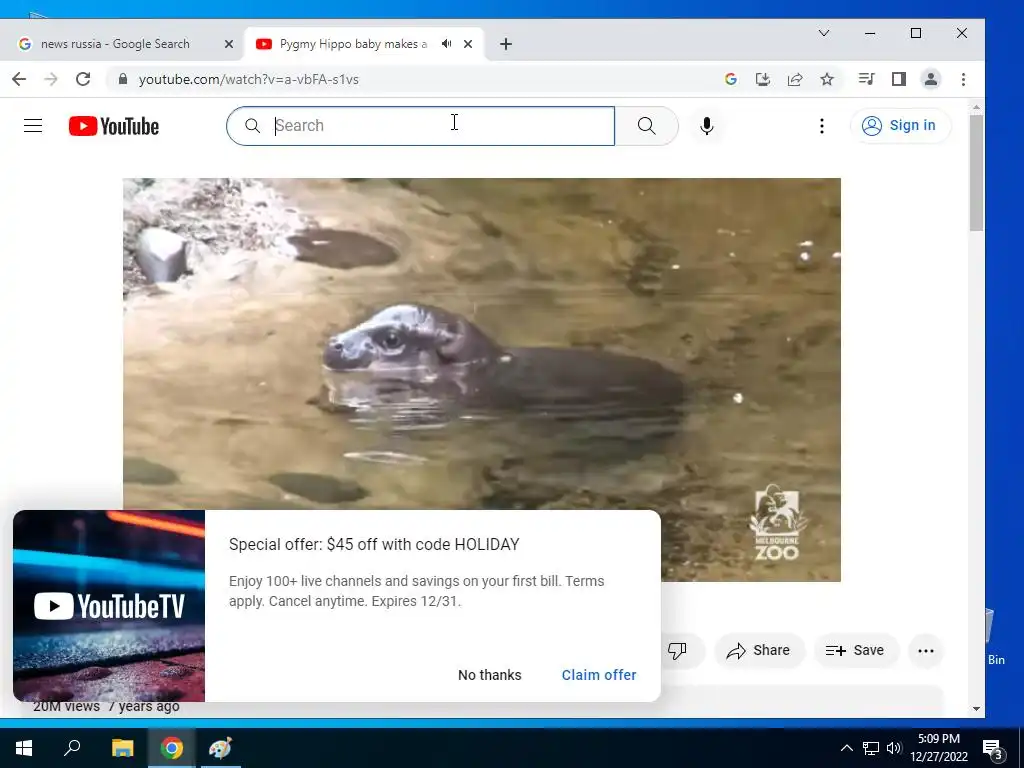Reload the YouTube page
Viewport: 1024px width, 768px height.
click(83, 79)
